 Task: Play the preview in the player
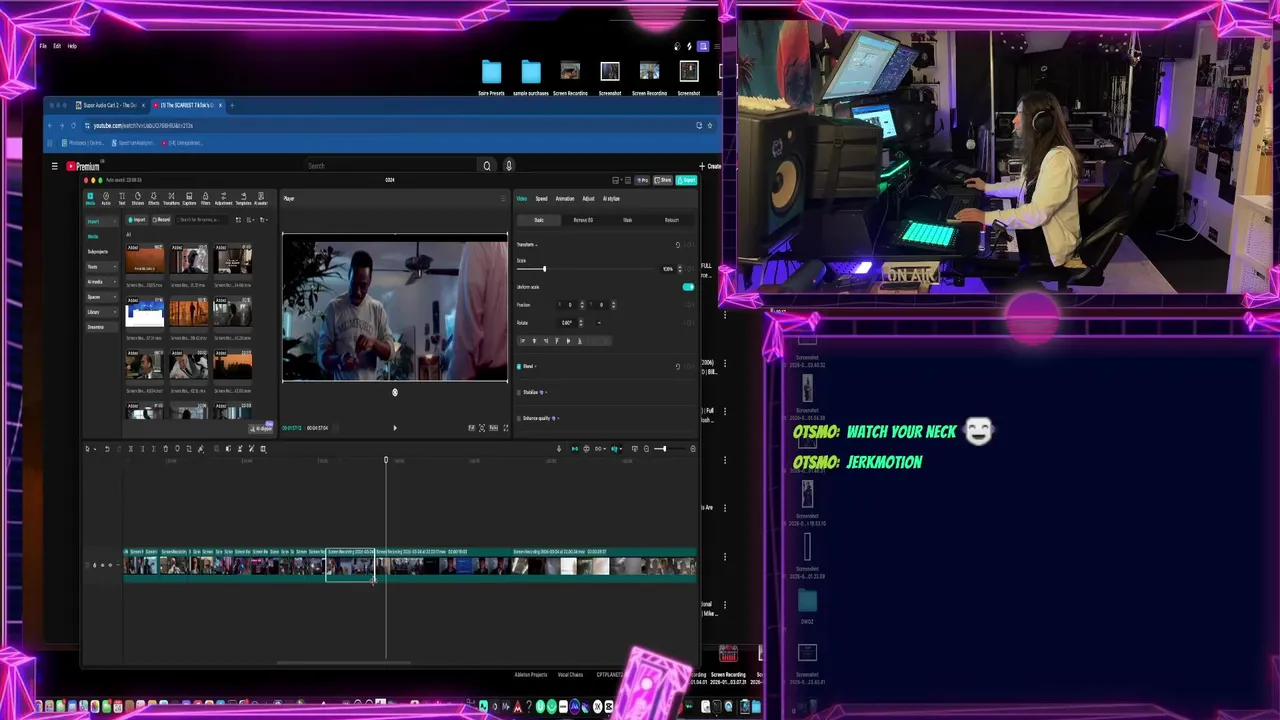point(394,428)
